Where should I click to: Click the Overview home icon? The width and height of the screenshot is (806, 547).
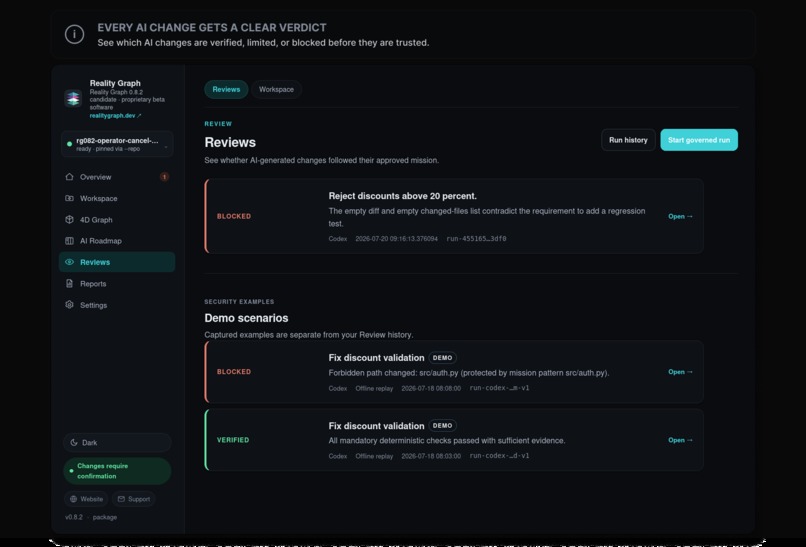[x=69, y=177]
